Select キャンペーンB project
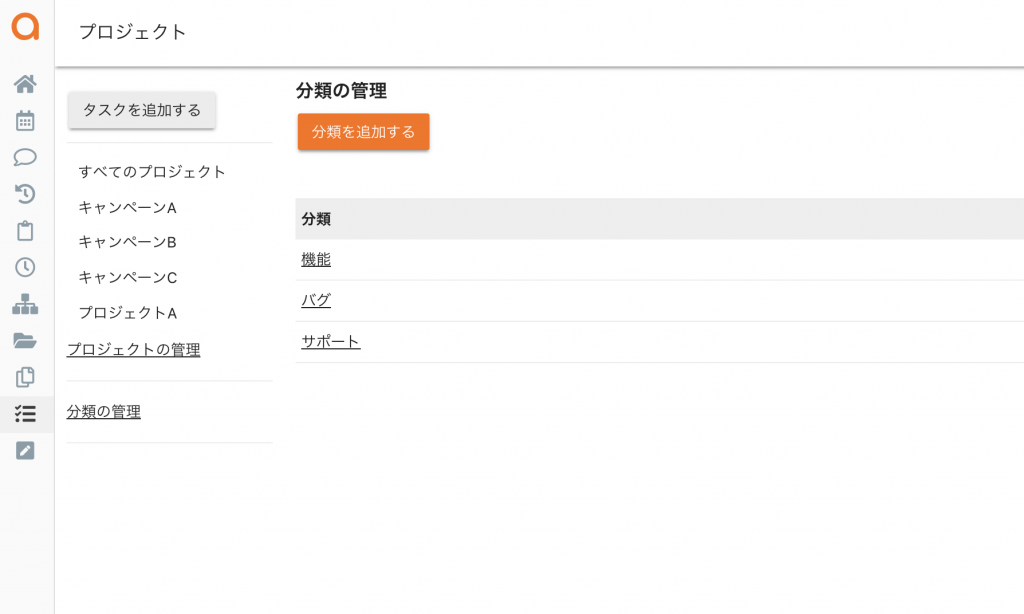Image resolution: width=1024 pixels, height=614 pixels. pos(128,242)
